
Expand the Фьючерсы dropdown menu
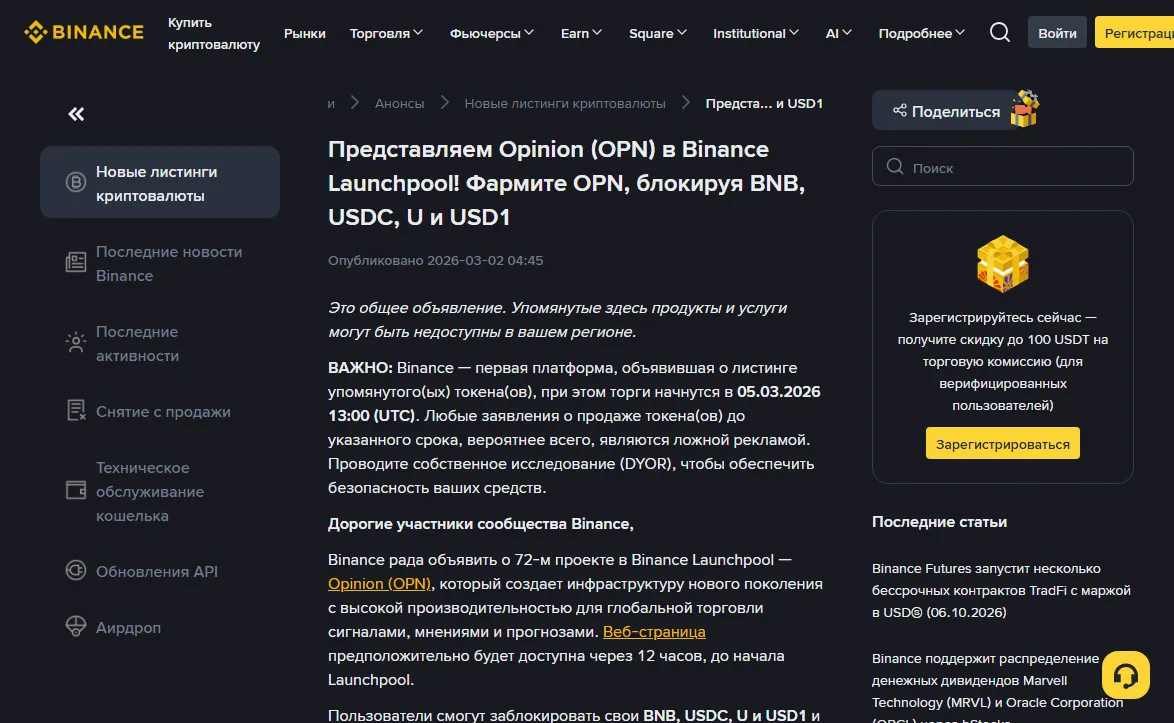[x=491, y=33]
